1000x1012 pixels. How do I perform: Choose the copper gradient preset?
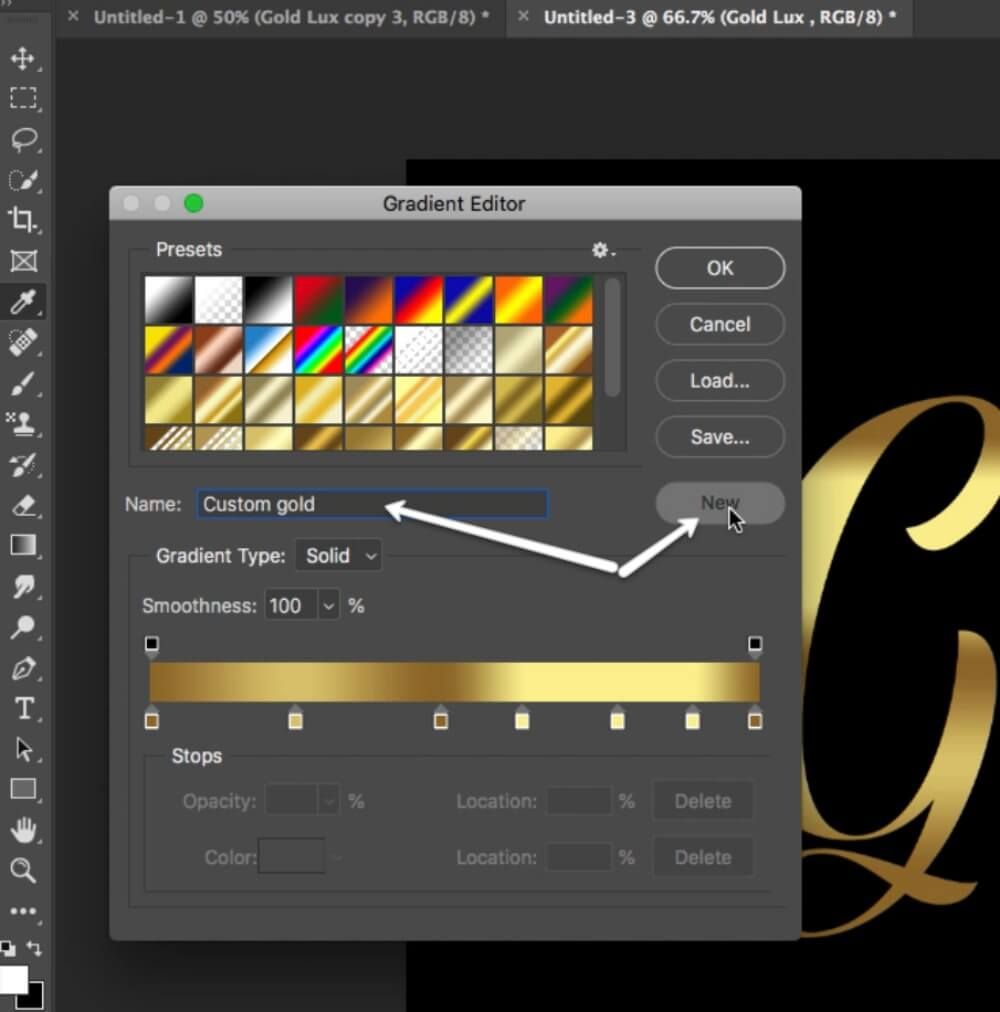pyautogui.click(x=219, y=350)
